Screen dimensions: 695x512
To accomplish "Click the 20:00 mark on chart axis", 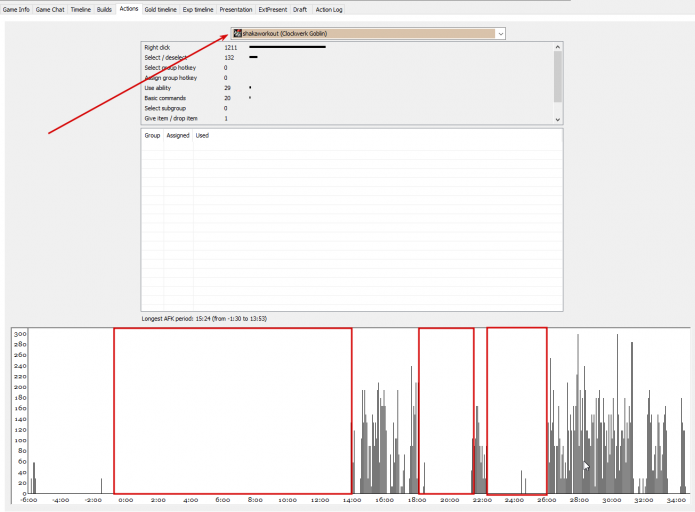I will [449, 500].
